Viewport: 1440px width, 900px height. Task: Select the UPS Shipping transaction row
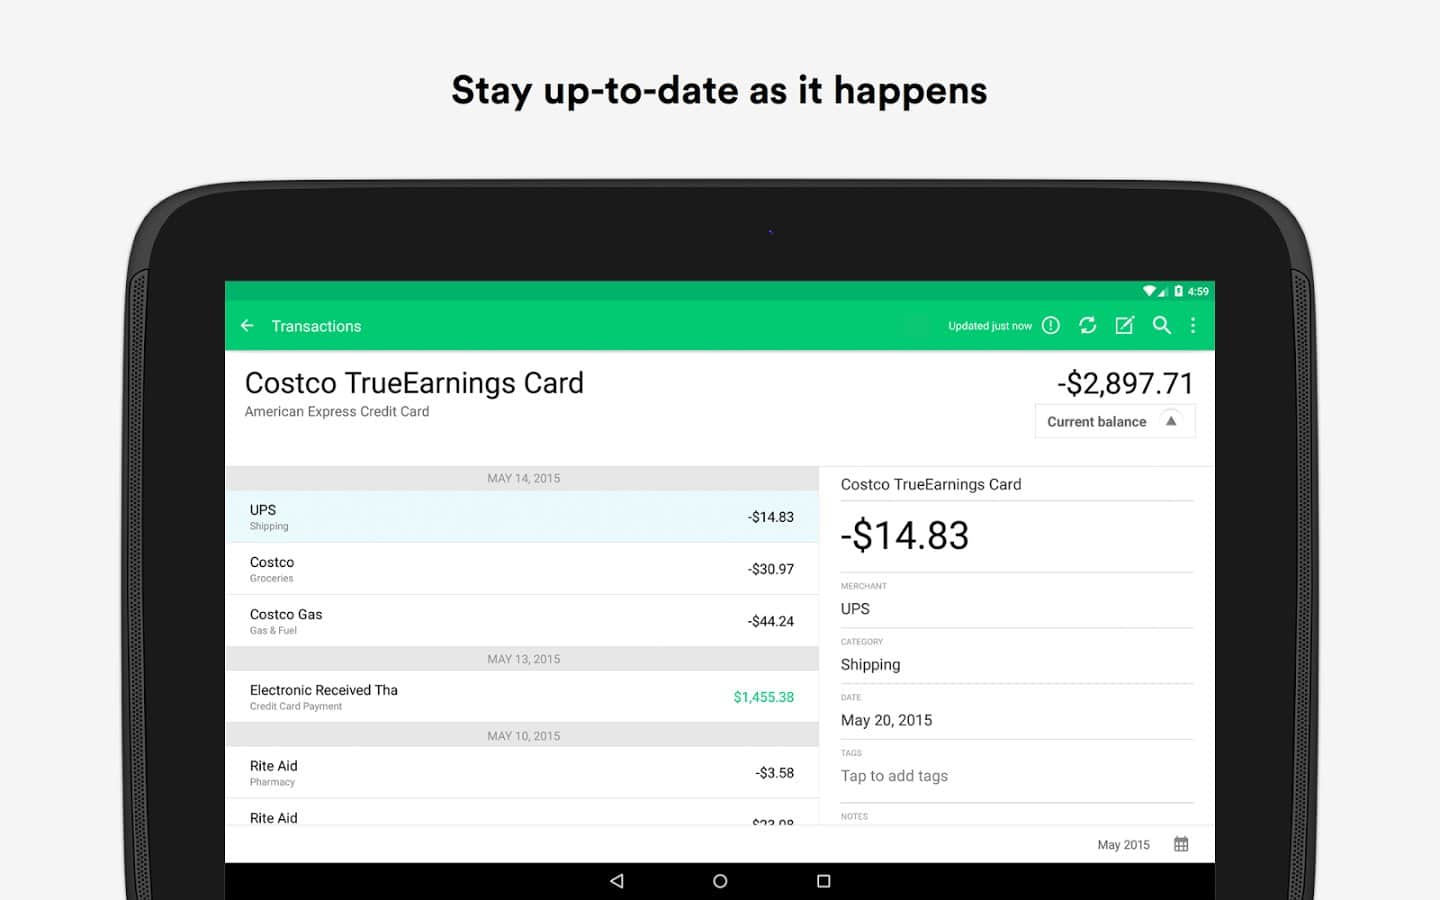pyautogui.click(x=521, y=517)
